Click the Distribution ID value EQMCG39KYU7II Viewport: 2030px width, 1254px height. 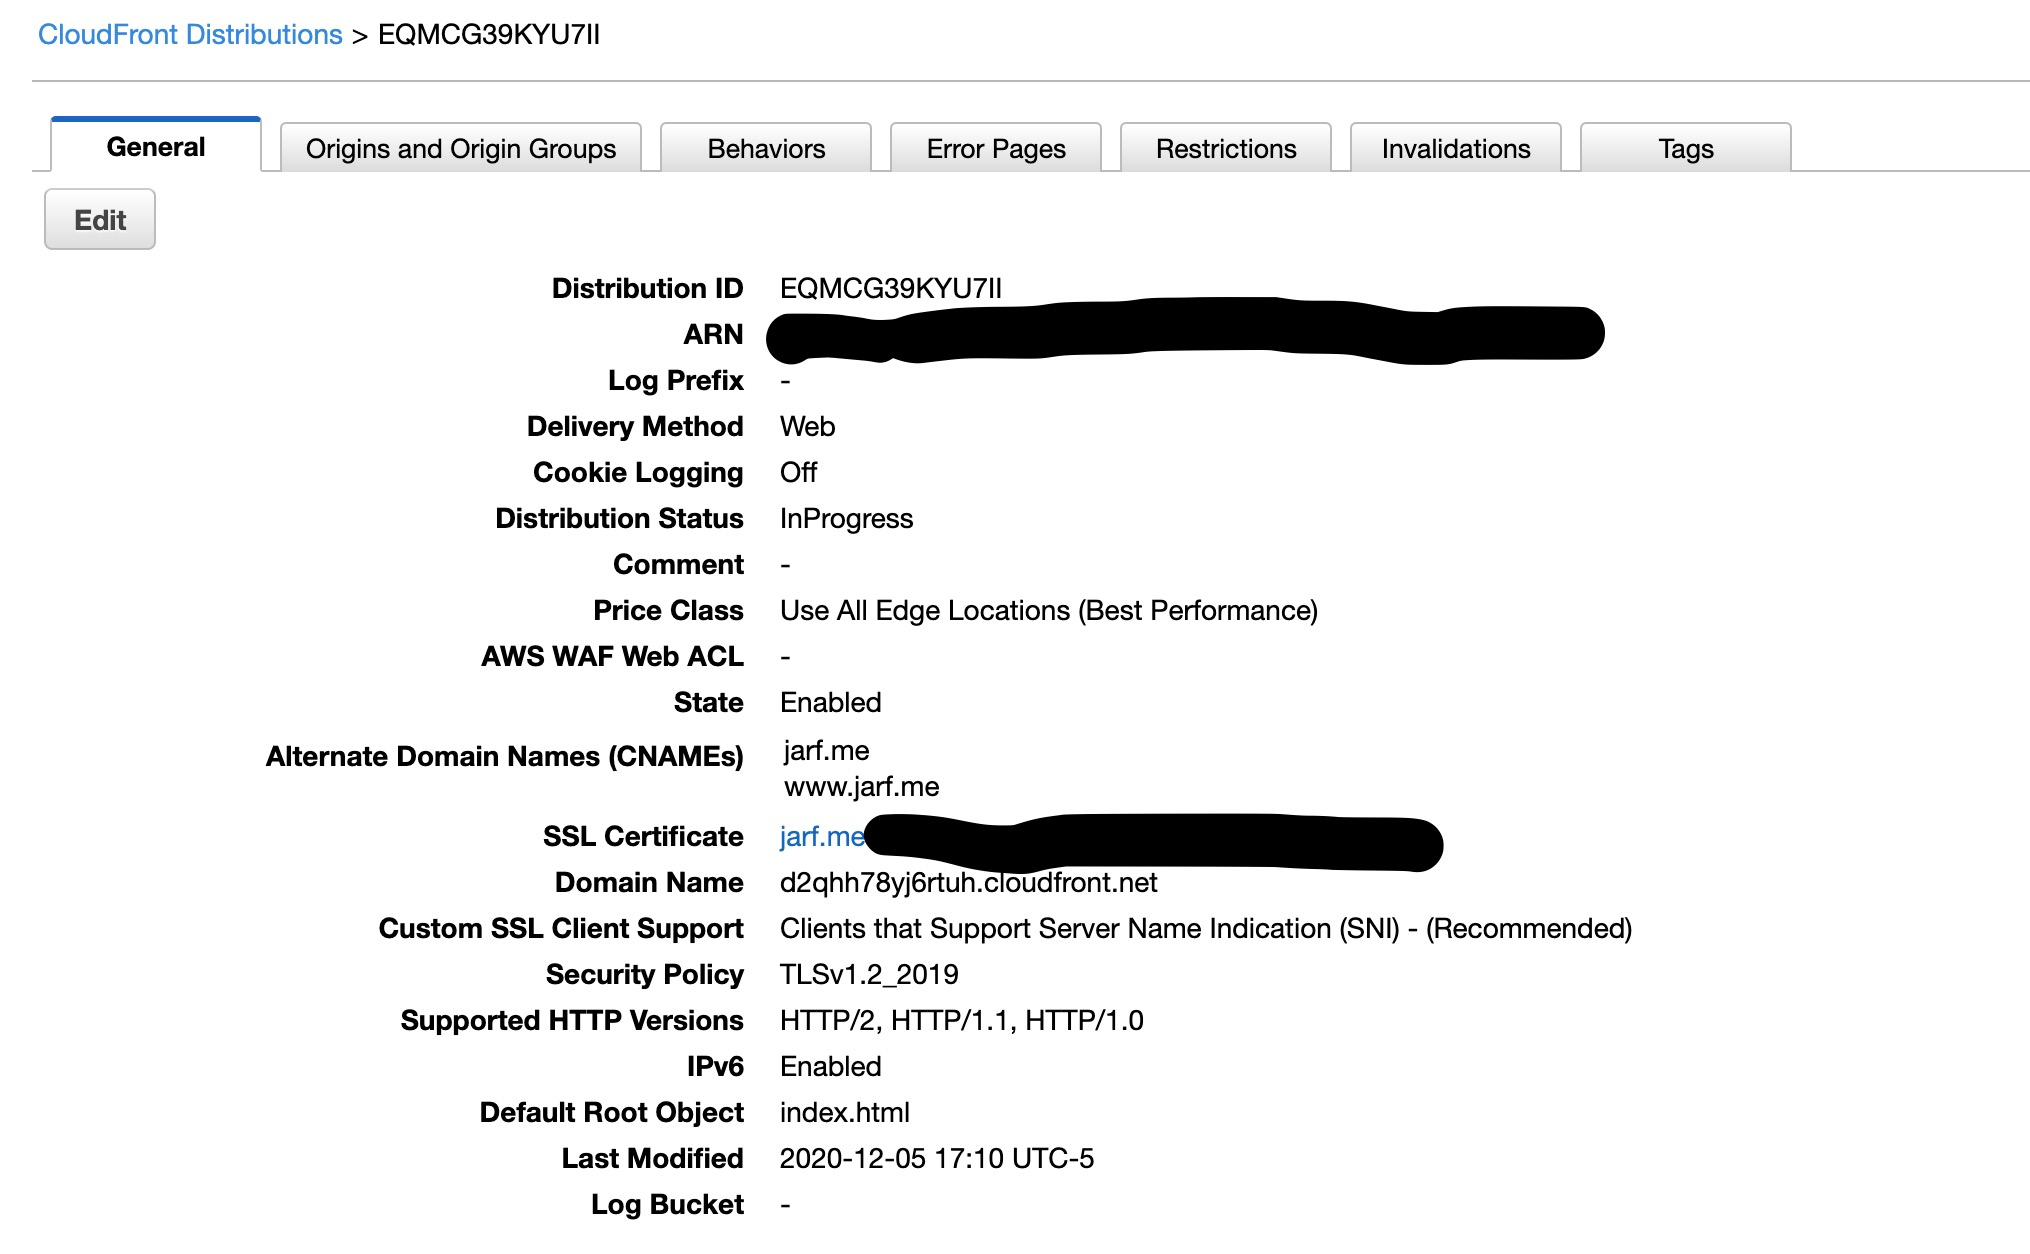890,289
